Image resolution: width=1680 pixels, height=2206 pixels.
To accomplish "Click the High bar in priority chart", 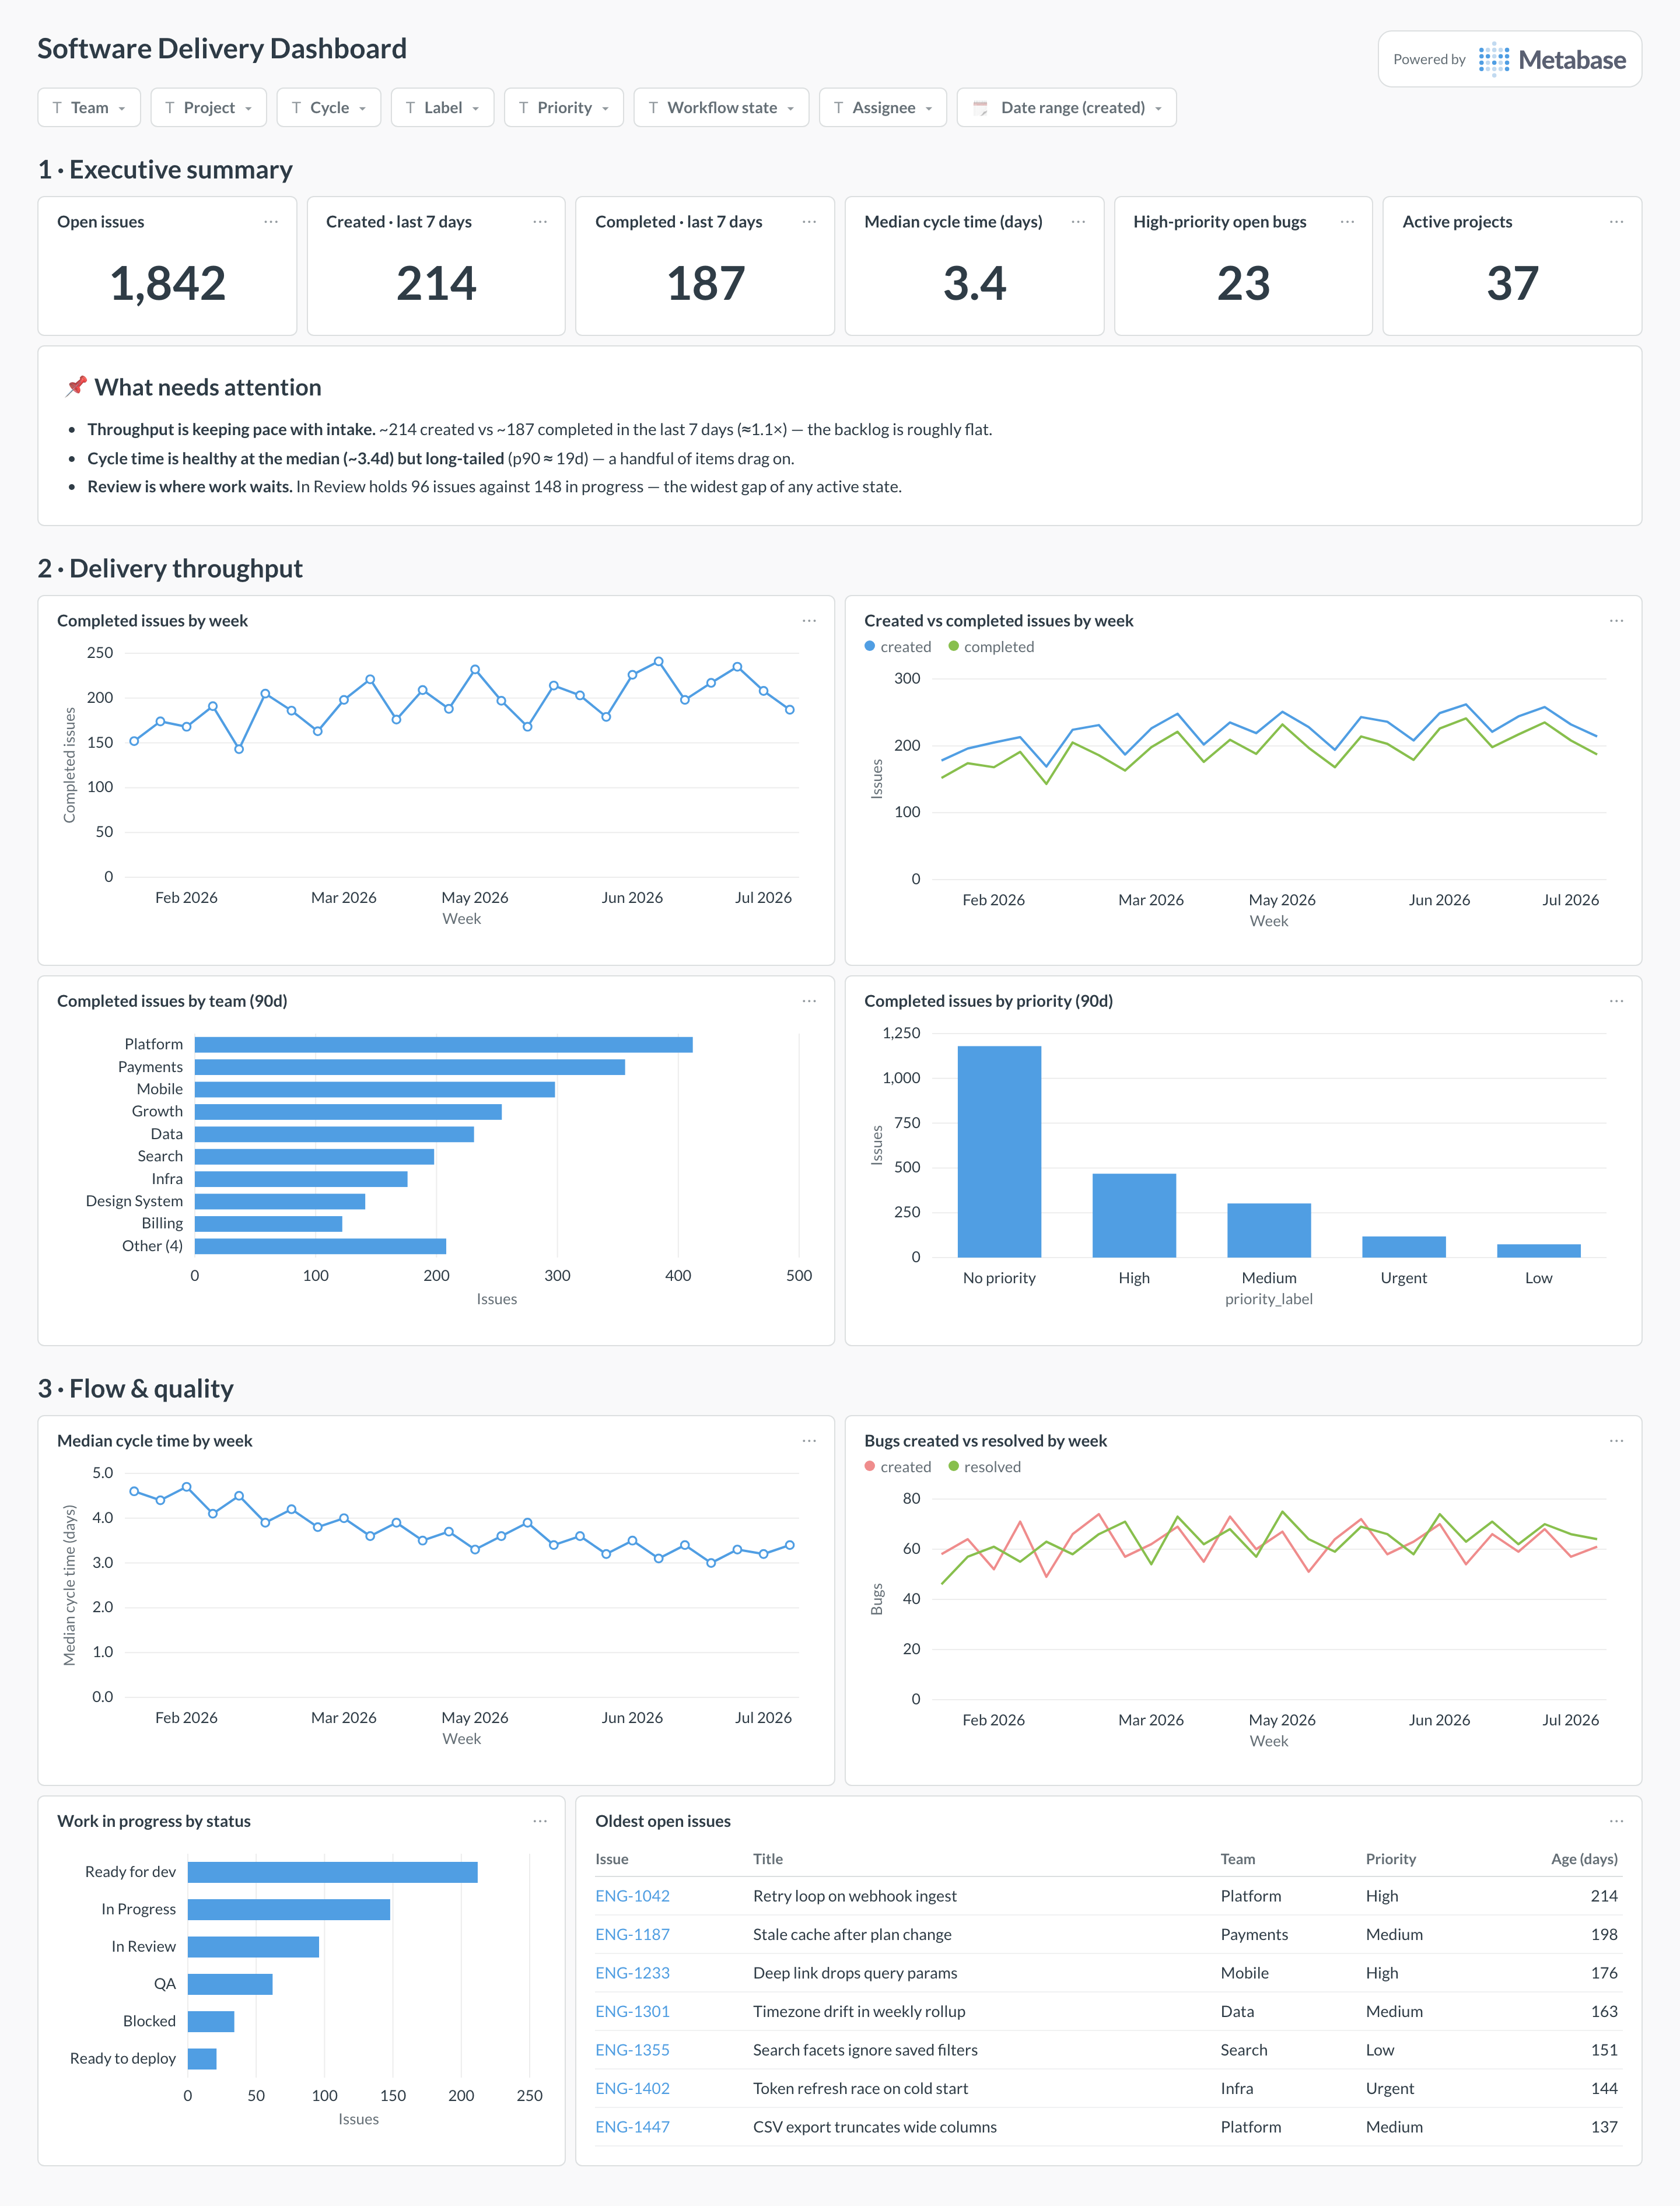I will point(1134,1215).
